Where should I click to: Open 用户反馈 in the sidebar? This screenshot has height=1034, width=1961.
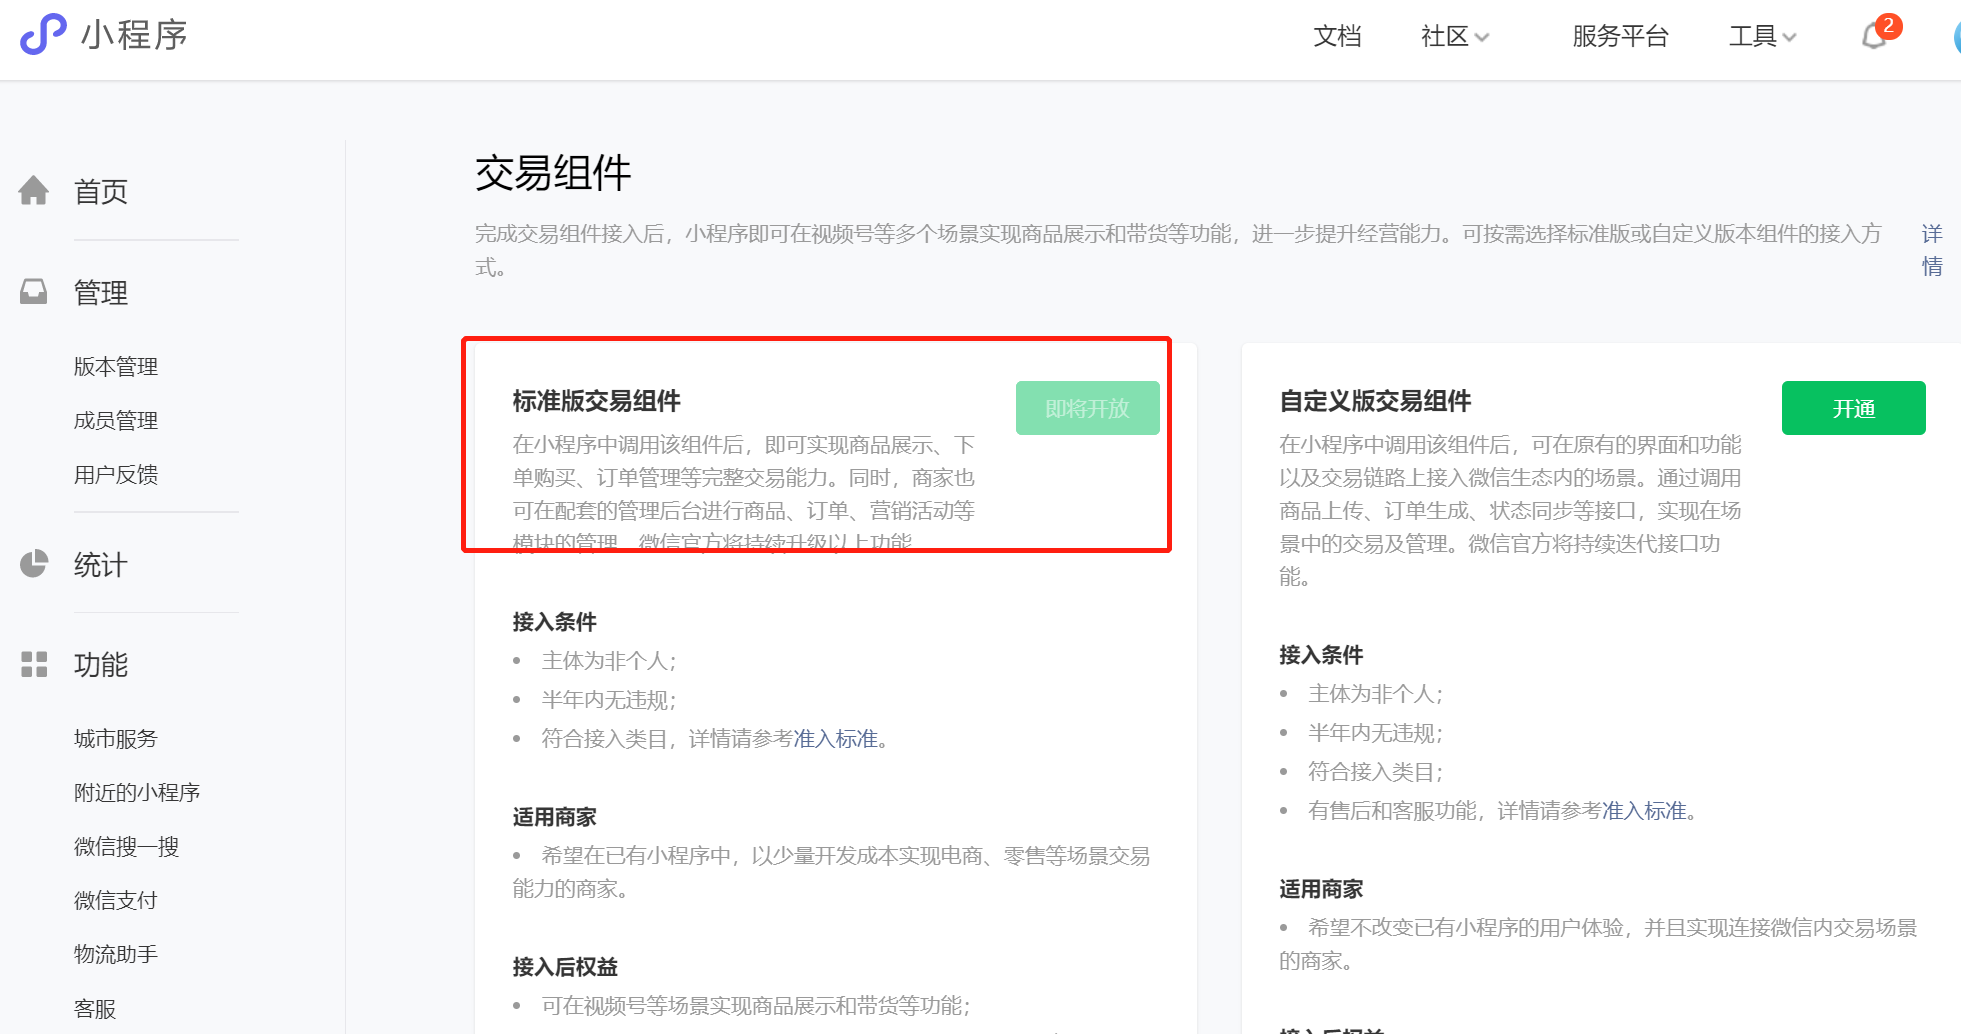(x=116, y=475)
